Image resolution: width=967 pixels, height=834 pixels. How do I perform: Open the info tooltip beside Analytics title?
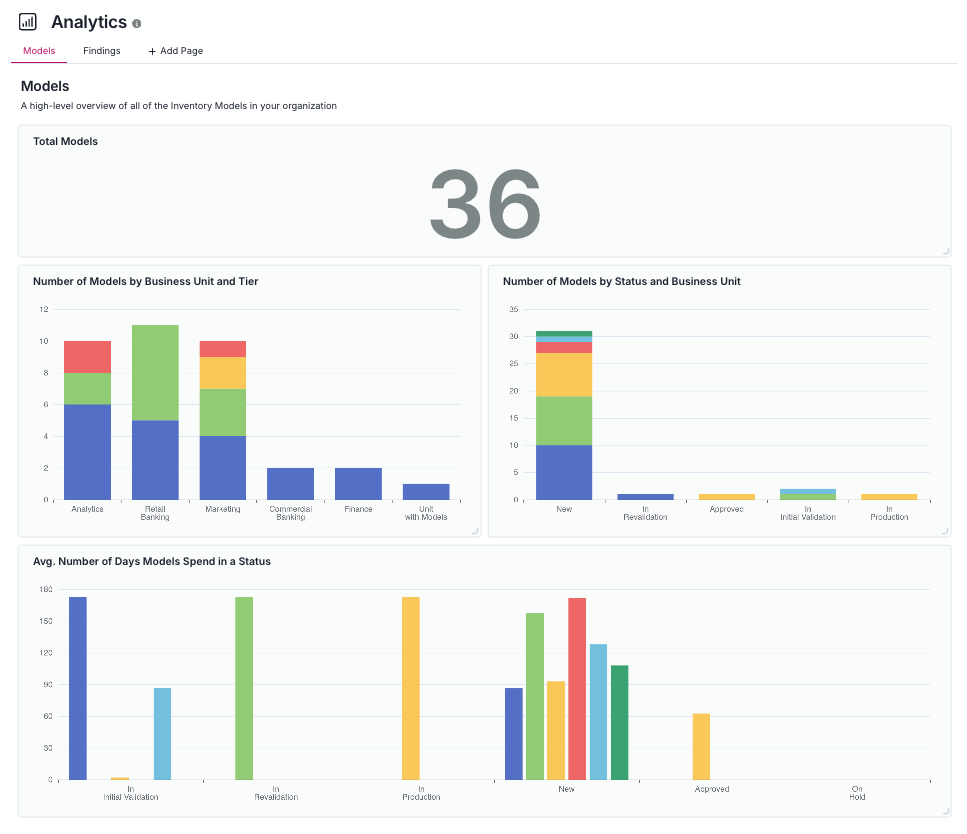tap(137, 22)
